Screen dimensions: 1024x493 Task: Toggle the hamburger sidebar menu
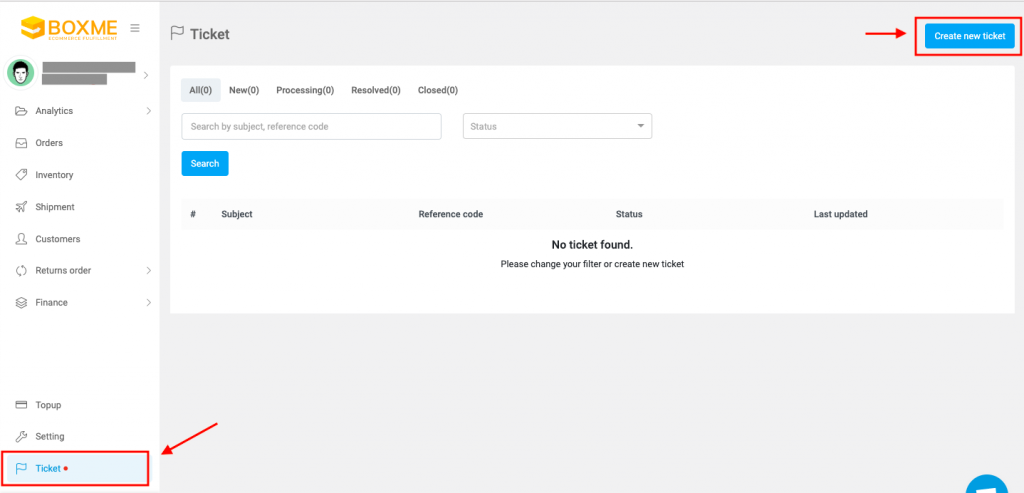(x=135, y=28)
